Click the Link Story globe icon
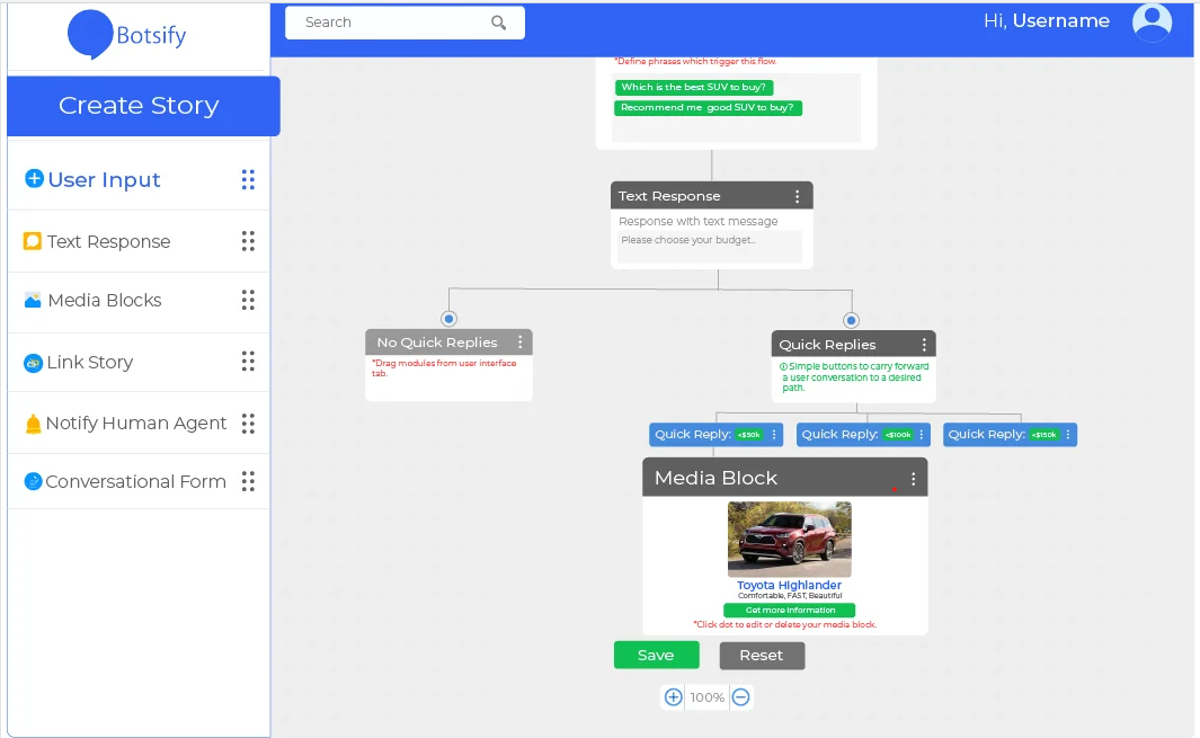Viewport: 1200px width, 738px height. (31, 361)
